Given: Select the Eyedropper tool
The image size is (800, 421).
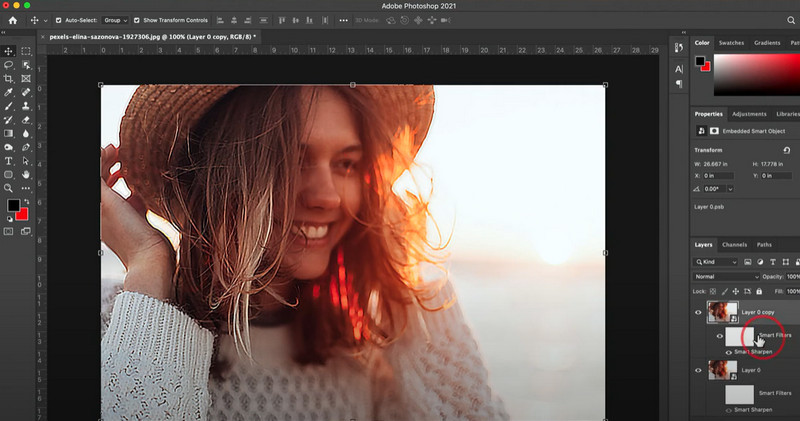Looking at the screenshot, I should [x=9, y=92].
